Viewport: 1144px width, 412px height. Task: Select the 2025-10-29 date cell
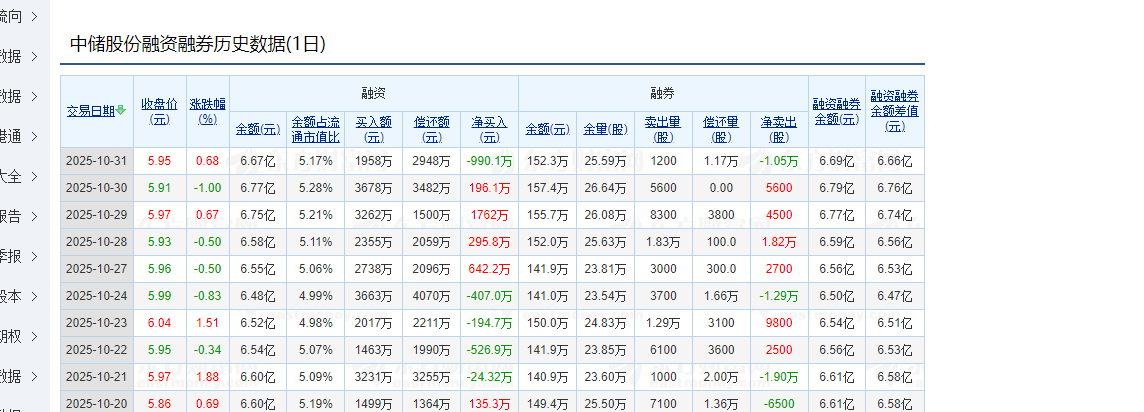[x=96, y=215]
